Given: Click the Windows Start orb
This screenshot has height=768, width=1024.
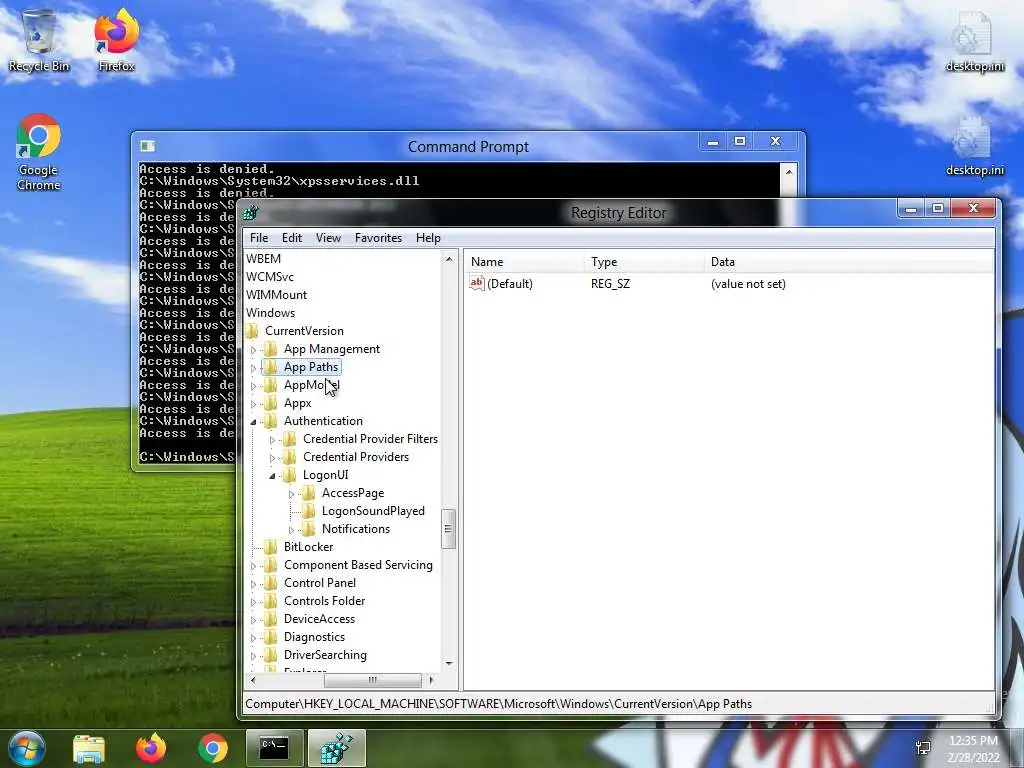Looking at the screenshot, I should (26, 748).
